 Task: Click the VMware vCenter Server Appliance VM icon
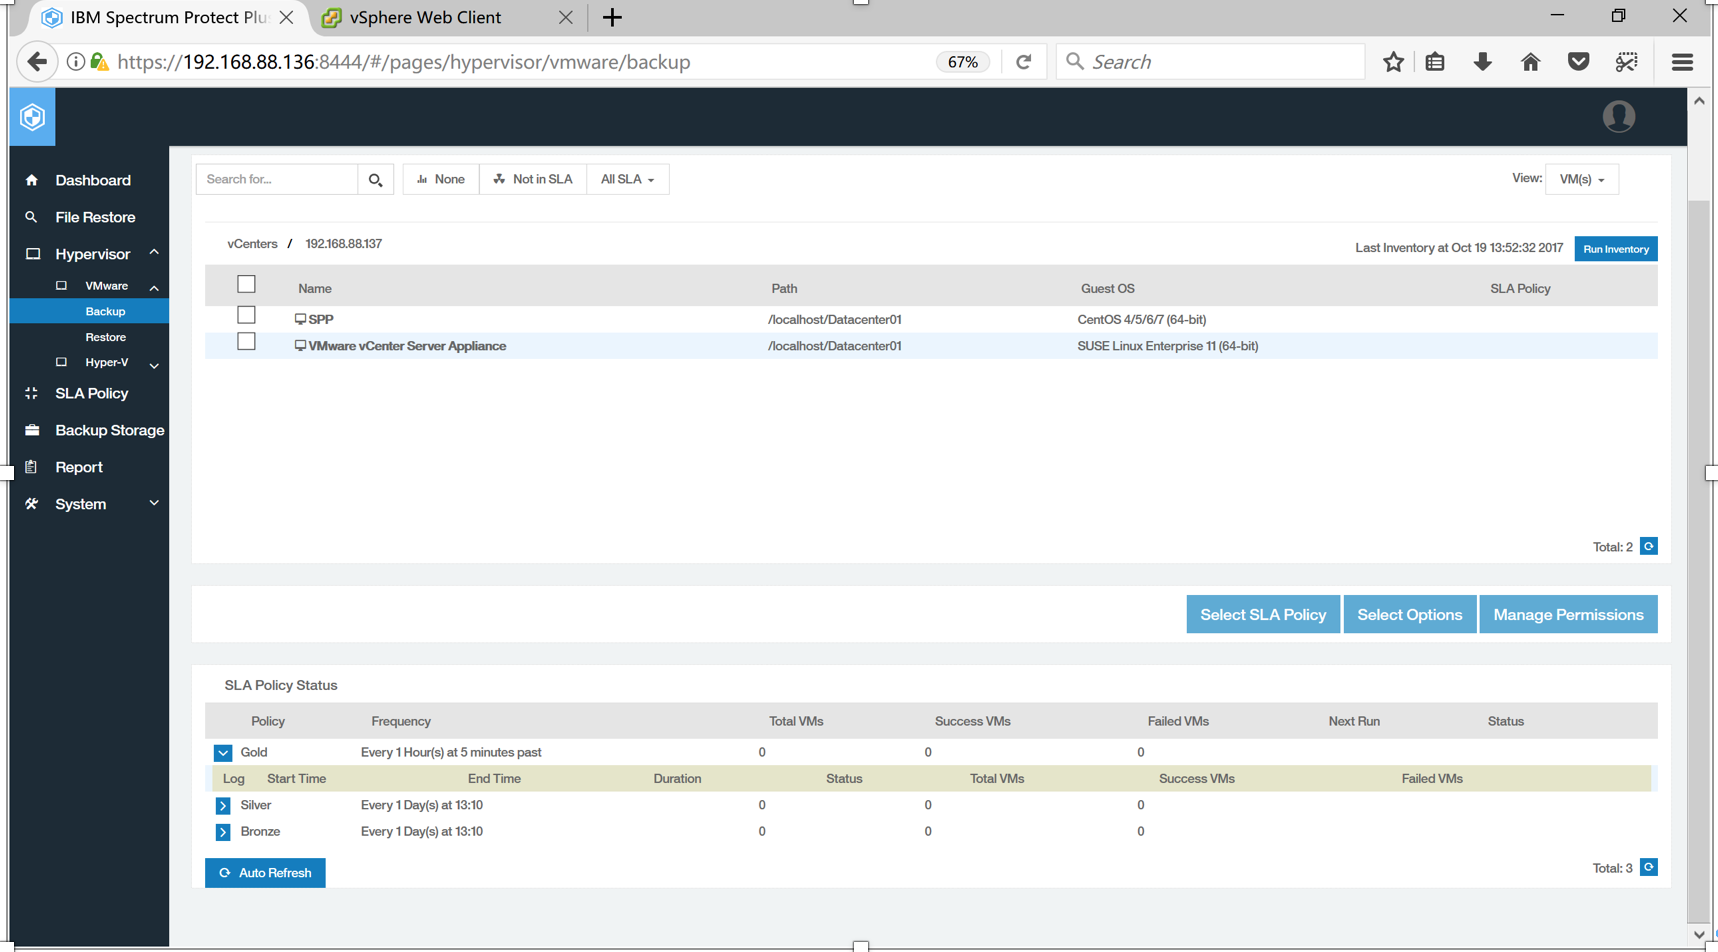coord(300,346)
